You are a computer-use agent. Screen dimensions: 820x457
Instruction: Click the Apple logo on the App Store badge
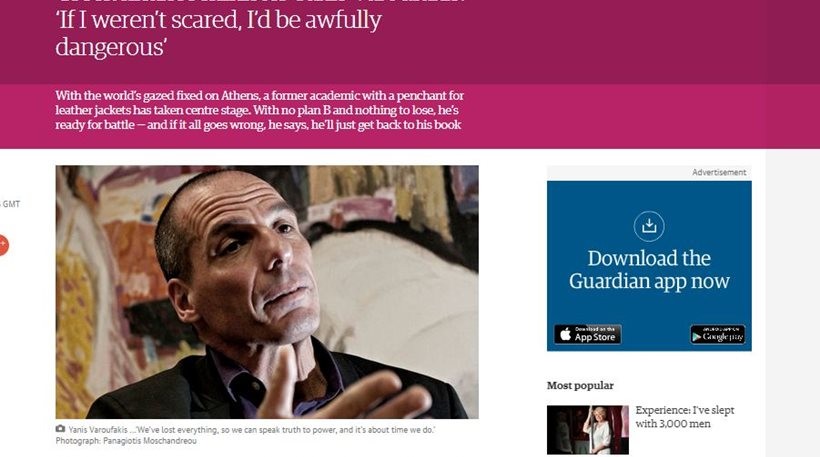pos(565,334)
